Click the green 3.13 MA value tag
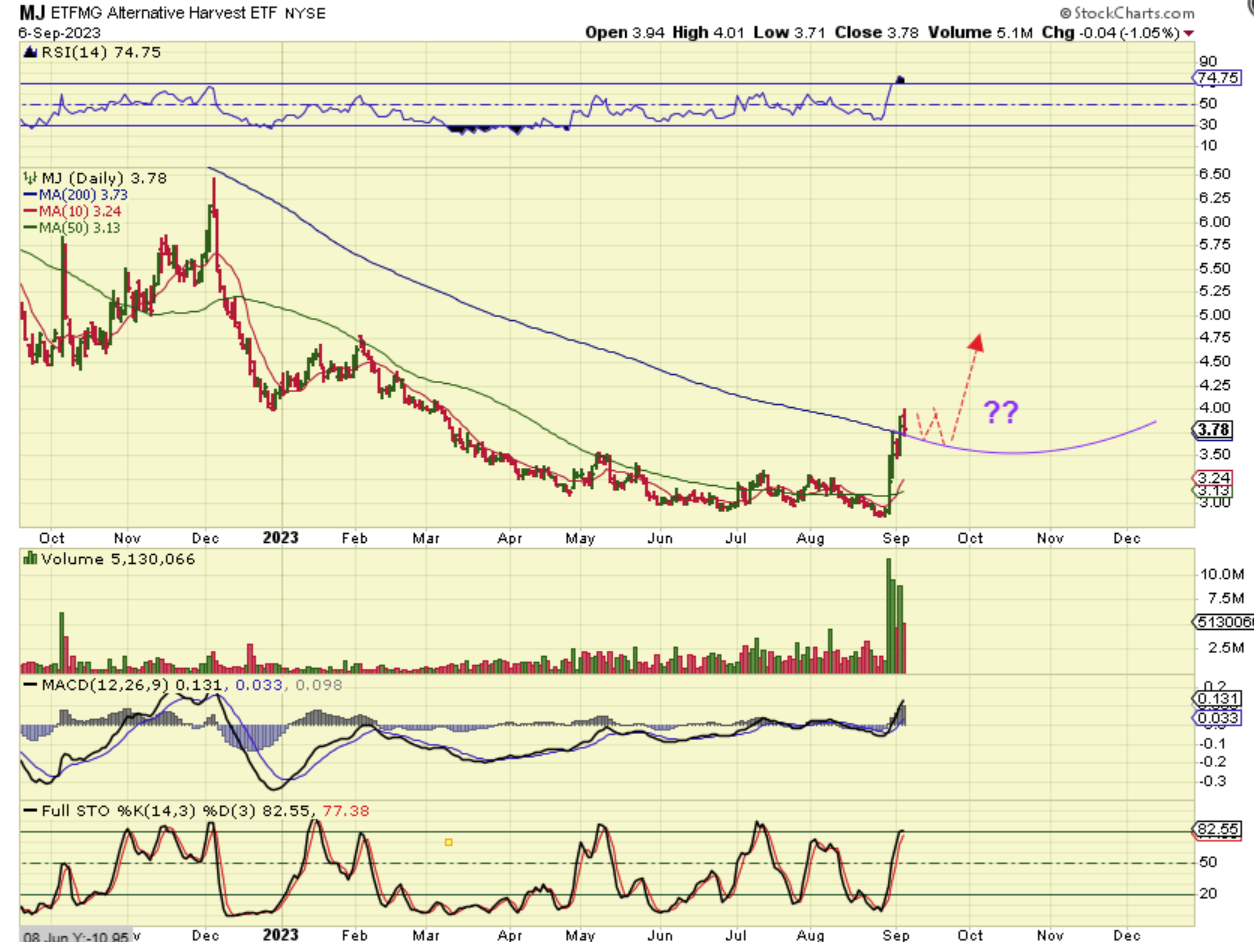 point(1214,491)
